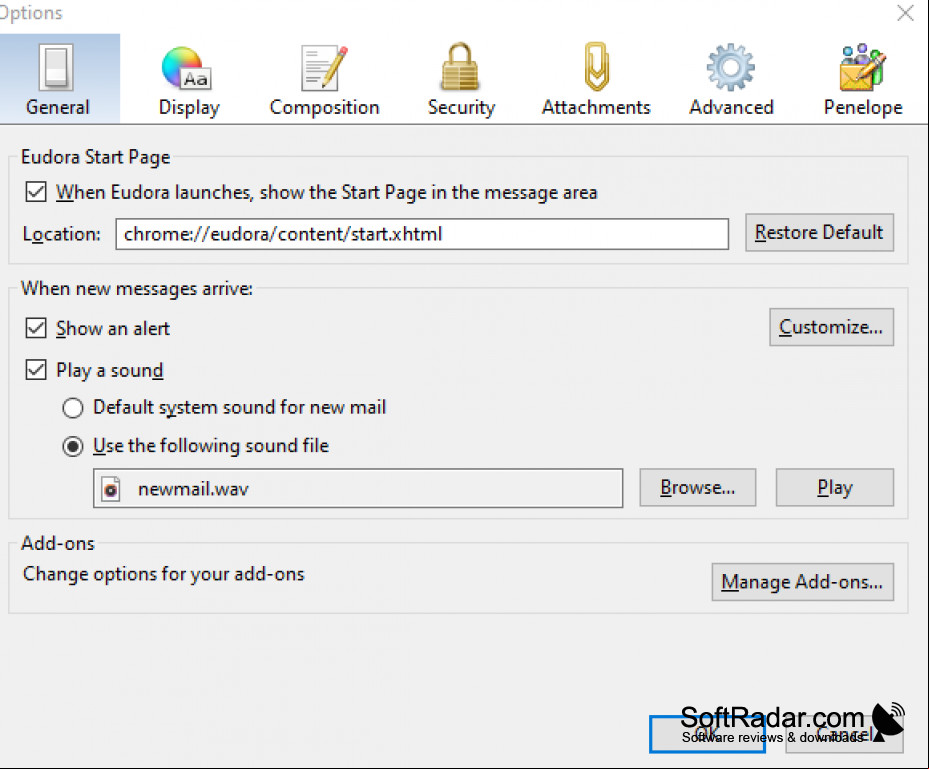The height and width of the screenshot is (769, 929).
Task: Click Restore Default button
Action: tap(819, 232)
